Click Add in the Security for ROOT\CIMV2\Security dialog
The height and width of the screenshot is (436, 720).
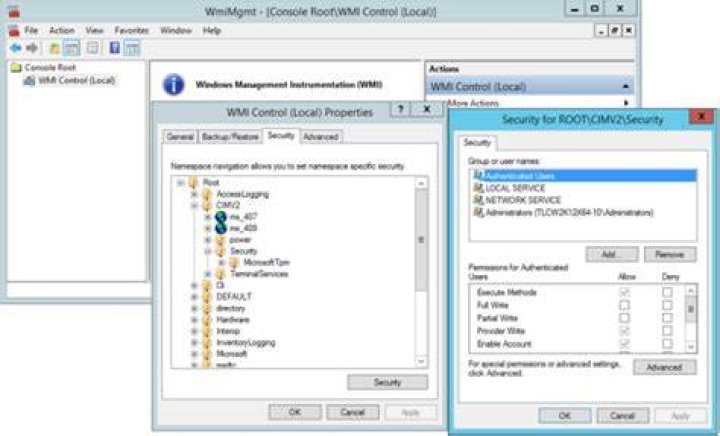pyautogui.click(x=612, y=254)
